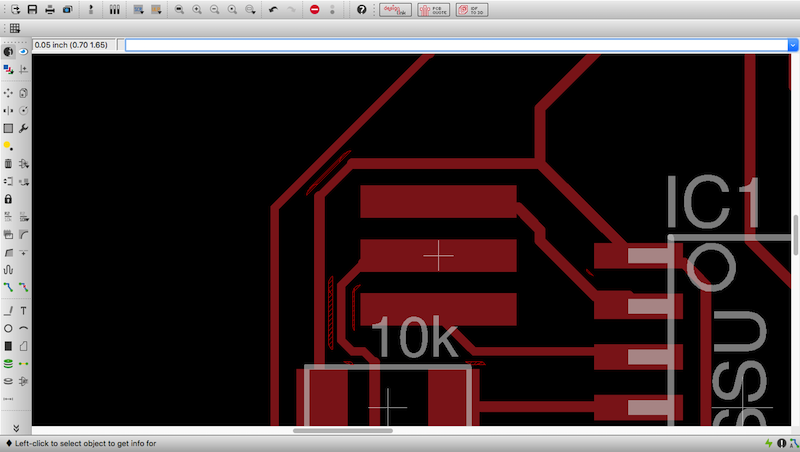Print the board layout
The image size is (800, 452).
[49, 10]
